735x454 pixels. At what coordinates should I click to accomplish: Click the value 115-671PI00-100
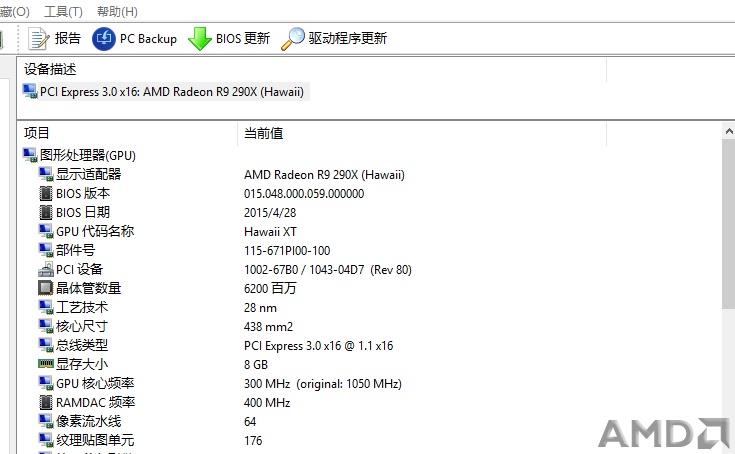tap(287, 251)
